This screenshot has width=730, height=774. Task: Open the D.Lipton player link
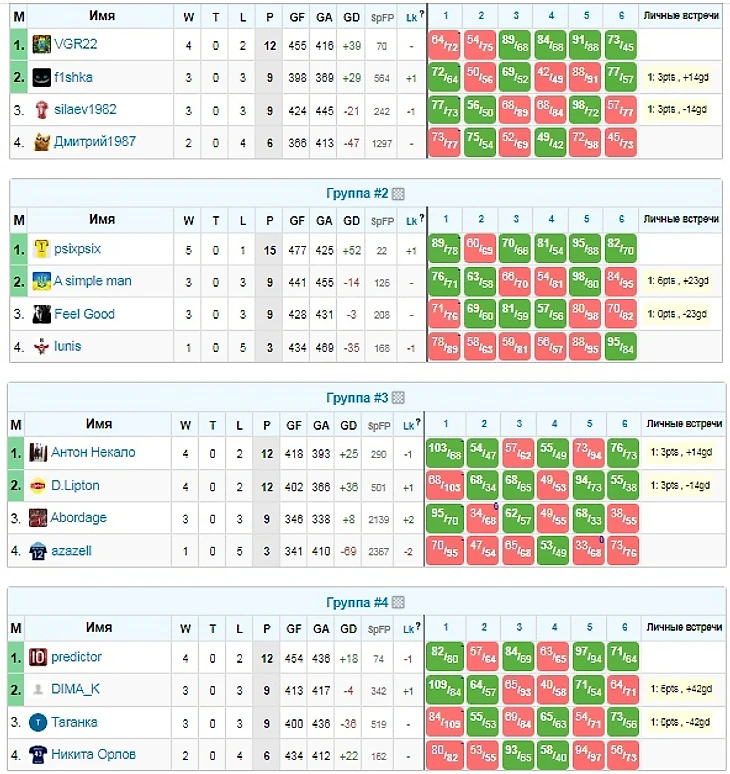(75, 485)
